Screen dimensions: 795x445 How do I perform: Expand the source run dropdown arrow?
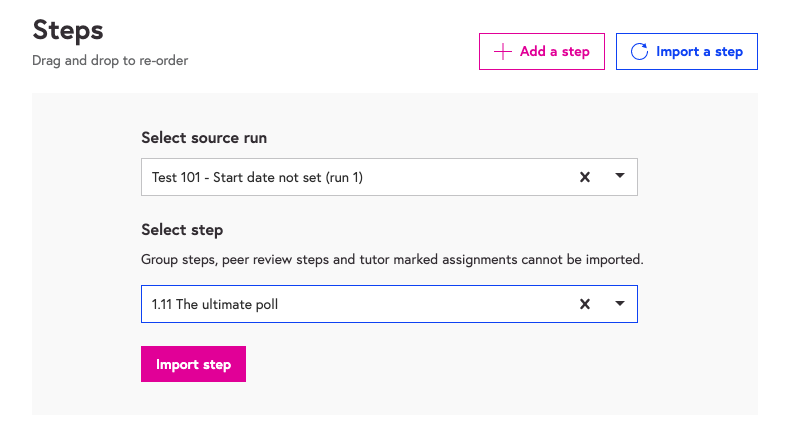(619, 177)
